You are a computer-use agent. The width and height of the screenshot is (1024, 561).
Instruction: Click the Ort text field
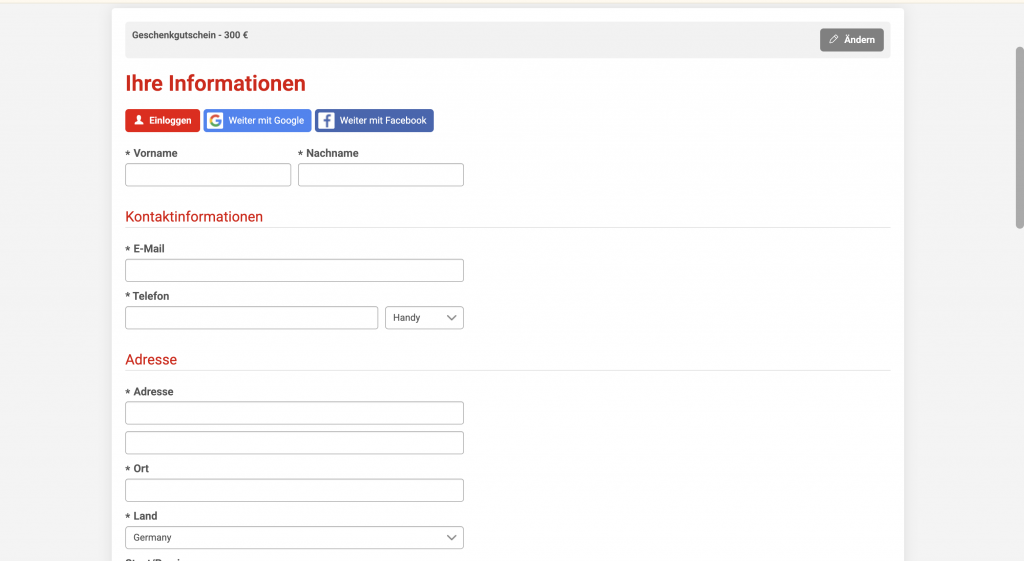[294, 490]
